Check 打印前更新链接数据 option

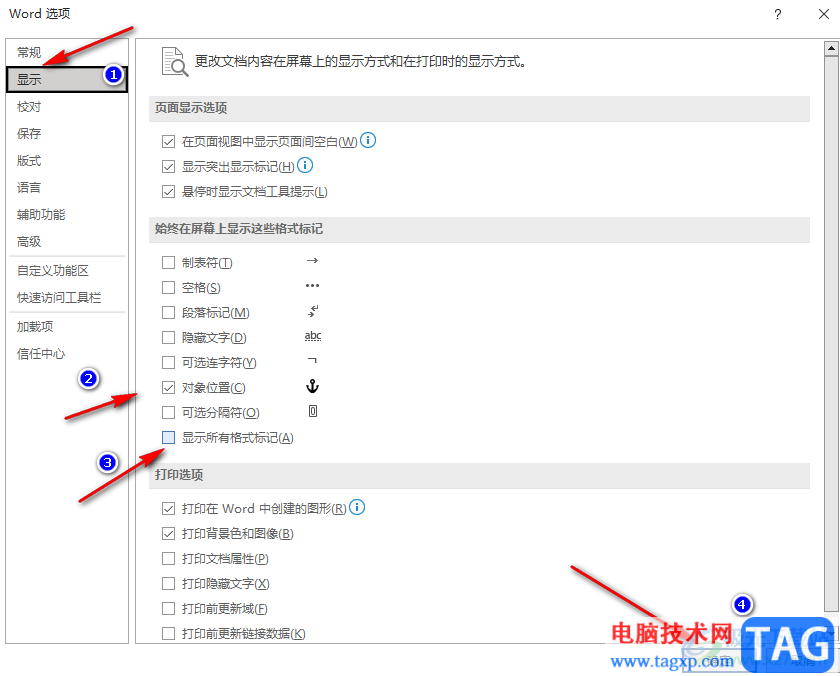(168, 634)
